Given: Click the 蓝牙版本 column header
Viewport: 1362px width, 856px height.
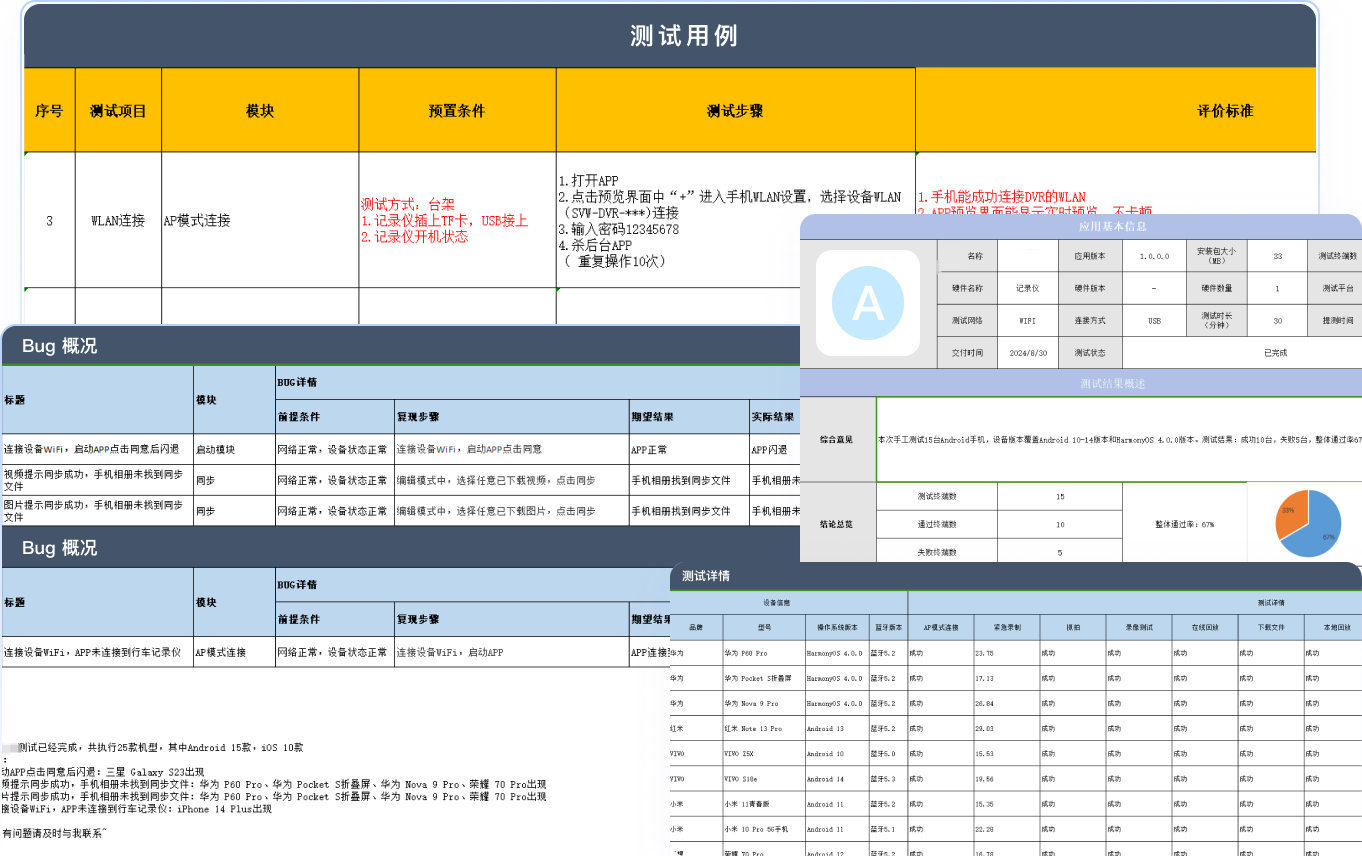Looking at the screenshot, I should coord(888,628).
